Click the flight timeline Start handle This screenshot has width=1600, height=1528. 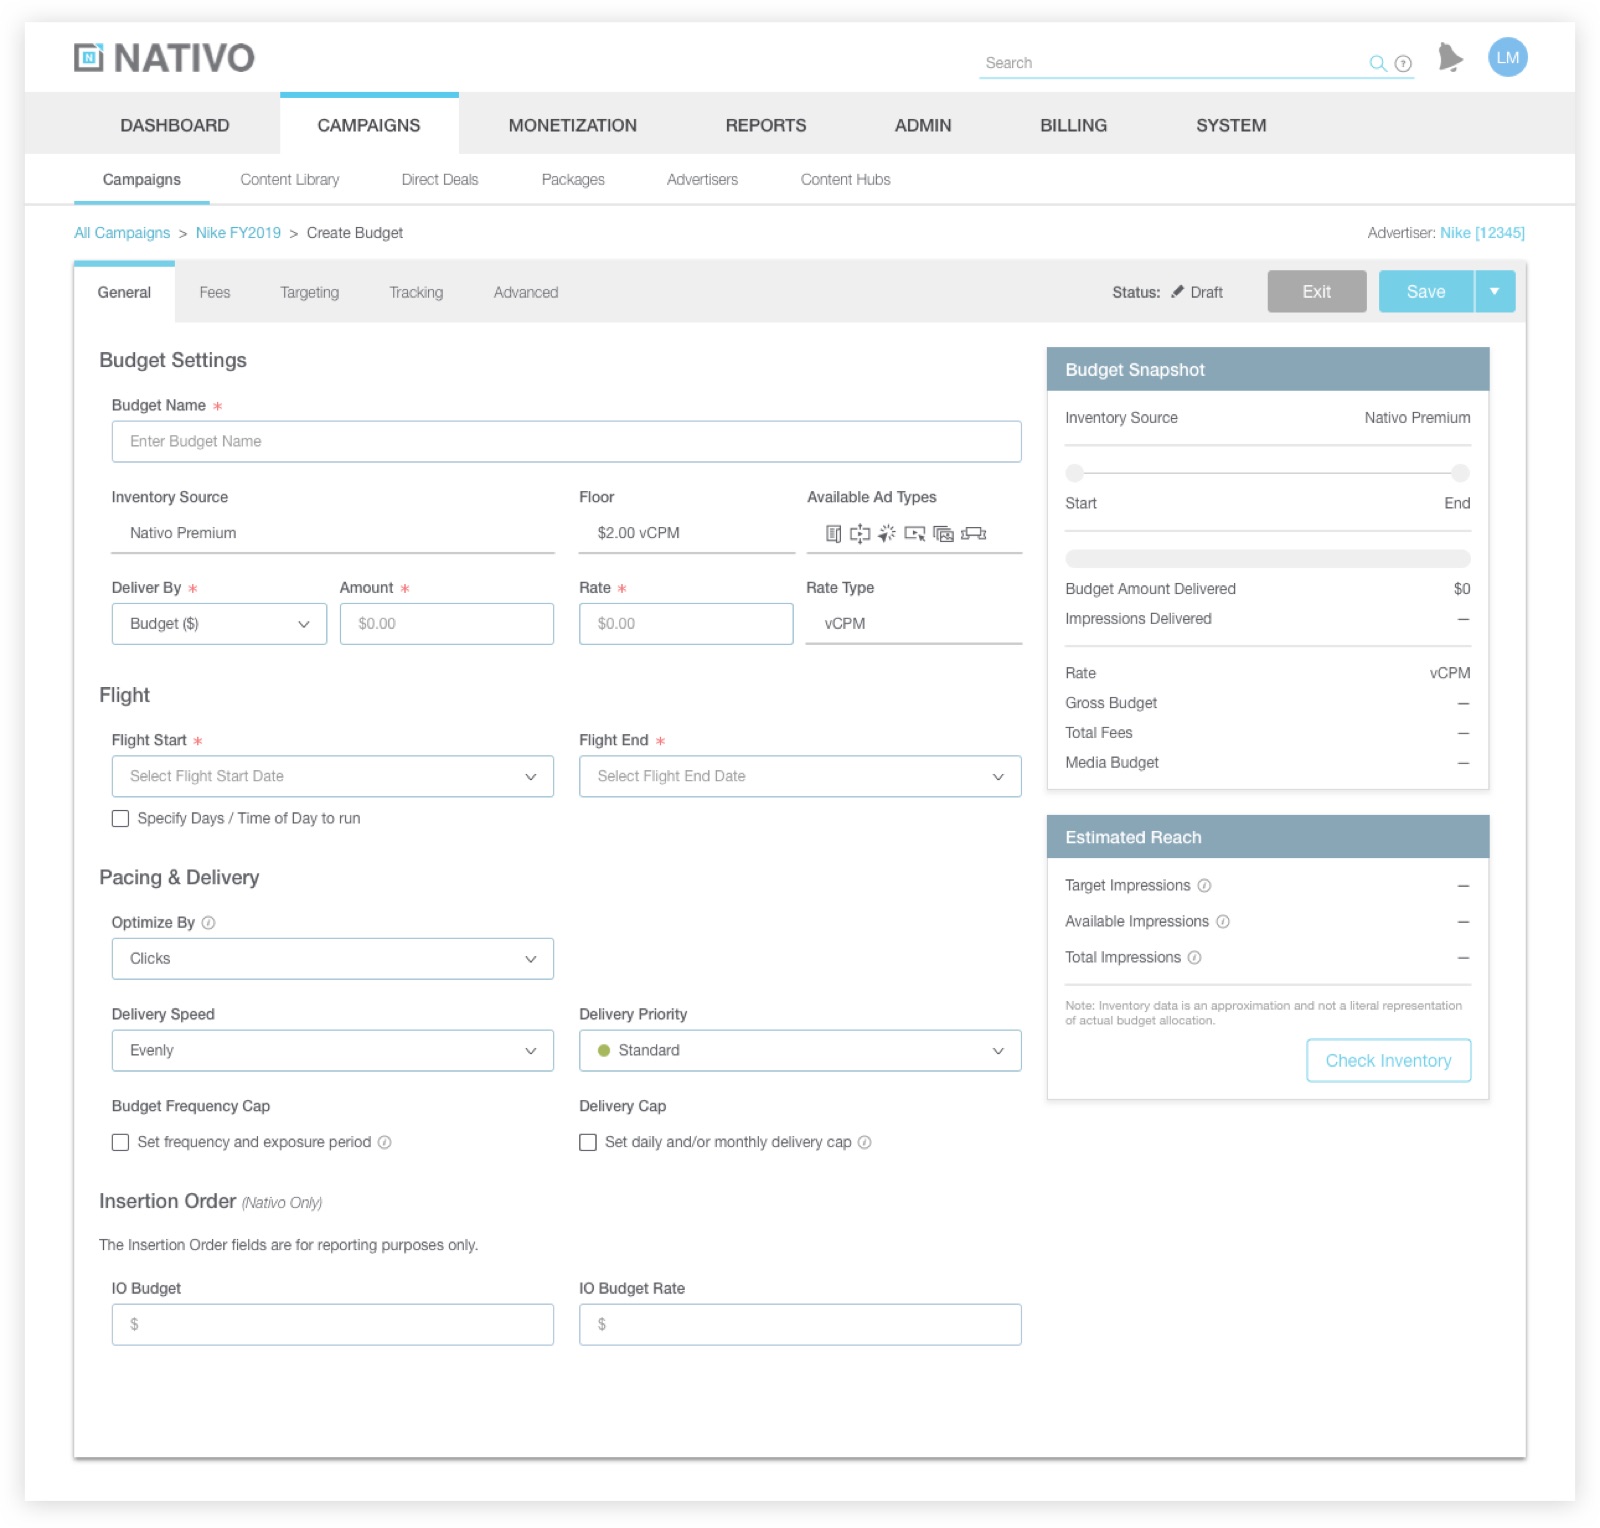[x=1075, y=473]
